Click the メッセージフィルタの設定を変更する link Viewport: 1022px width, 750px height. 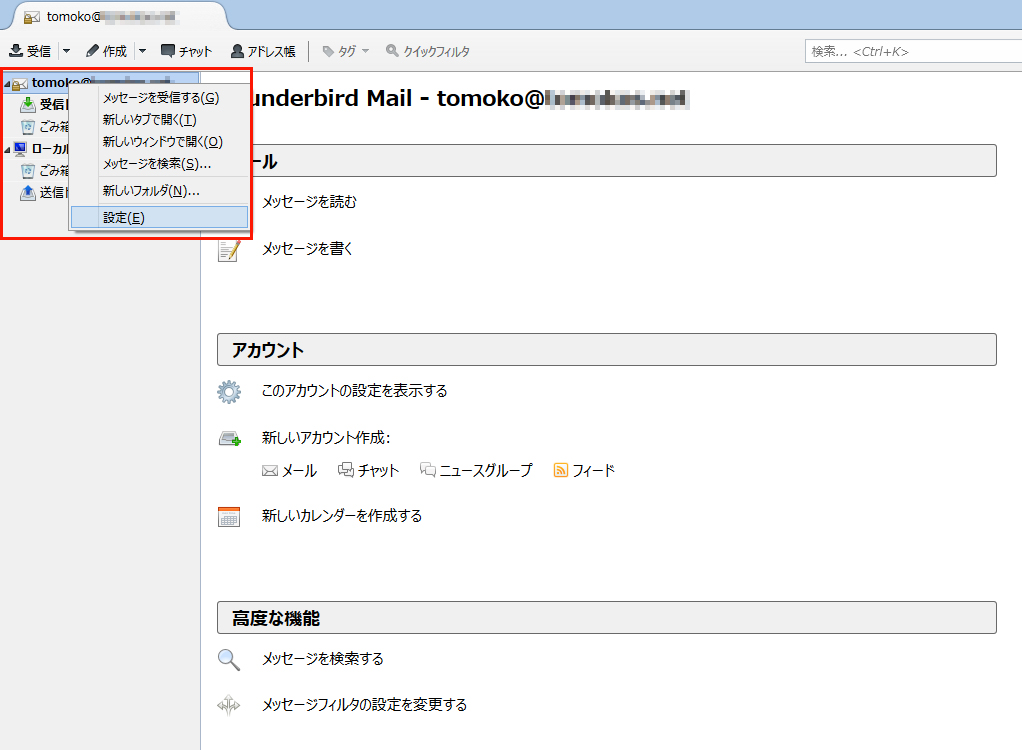pos(364,705)
